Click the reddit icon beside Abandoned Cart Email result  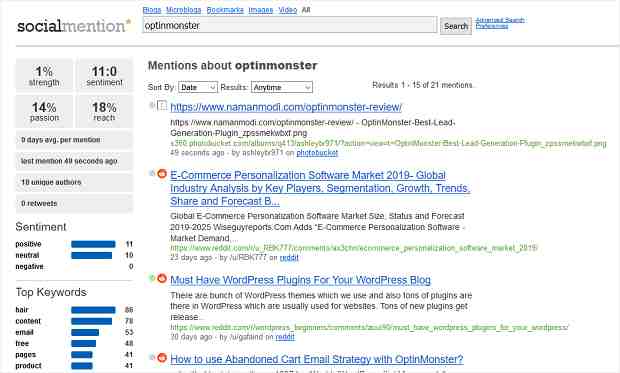pos(162,358)
